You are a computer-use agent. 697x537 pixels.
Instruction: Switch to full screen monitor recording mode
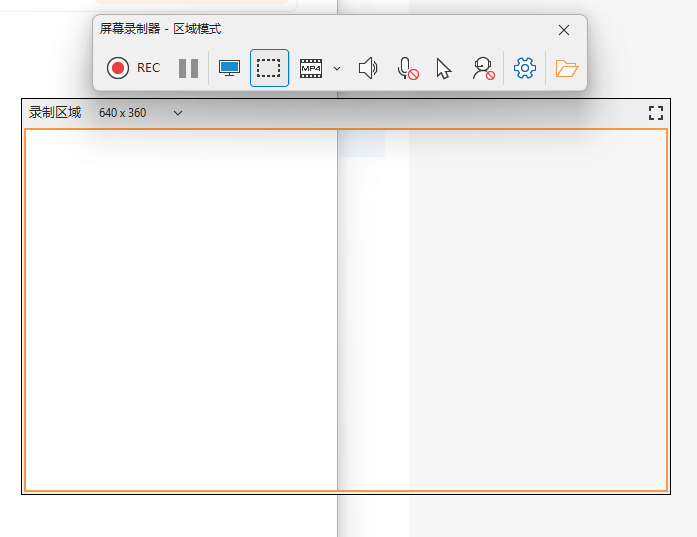tap(229, 68)
